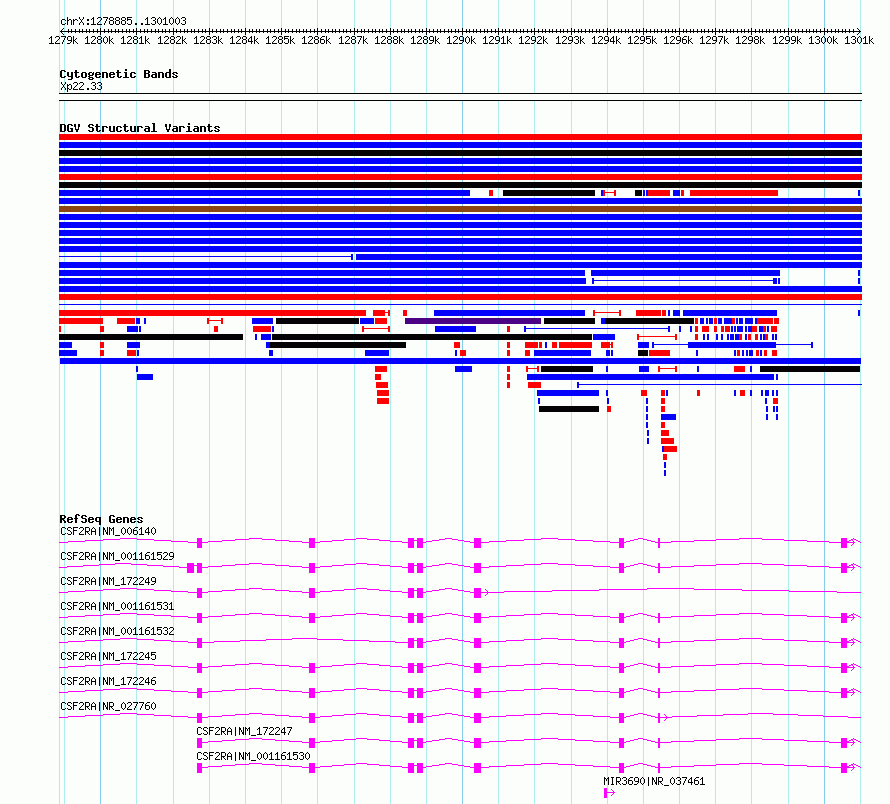
Task: Click the 1287k ruler label
Action: coord(352,40)
